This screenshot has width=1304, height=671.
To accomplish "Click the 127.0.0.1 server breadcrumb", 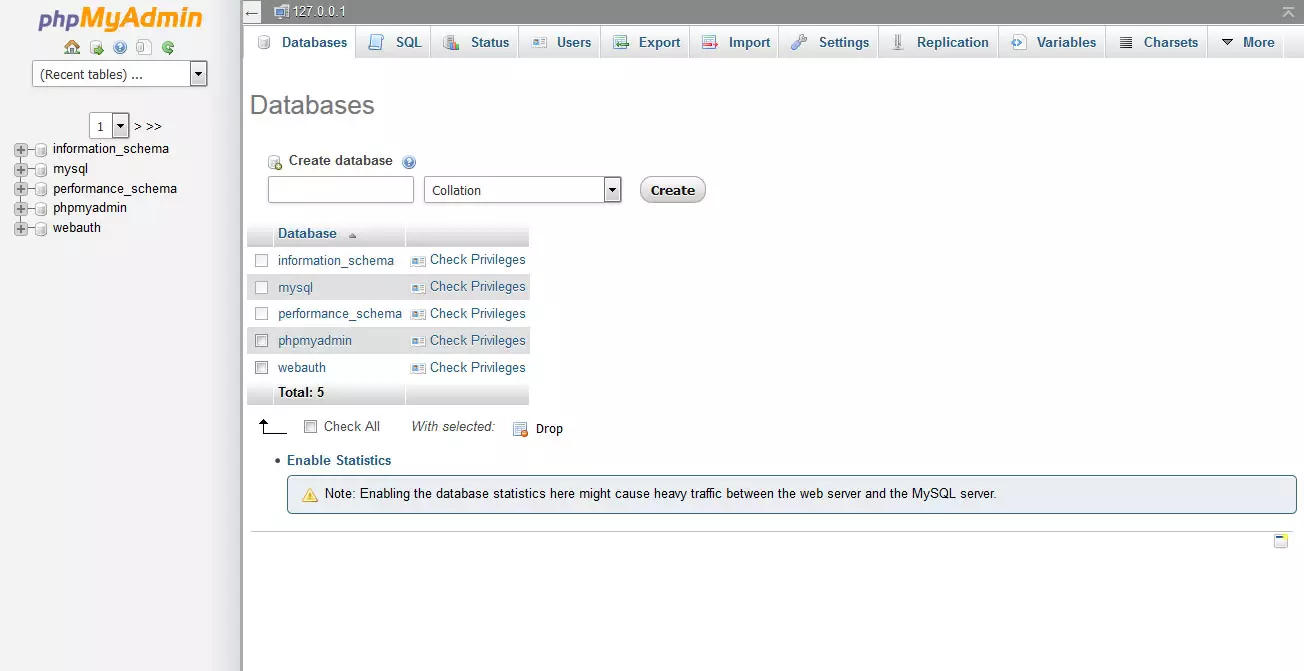I will pos(319,12).
